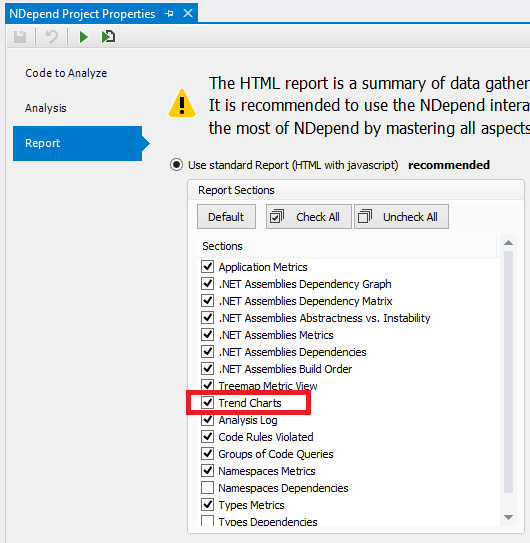Toggle the Analysis Log checkbox
This screenshot has height=543, width=530.
click(x=207, y=419)
